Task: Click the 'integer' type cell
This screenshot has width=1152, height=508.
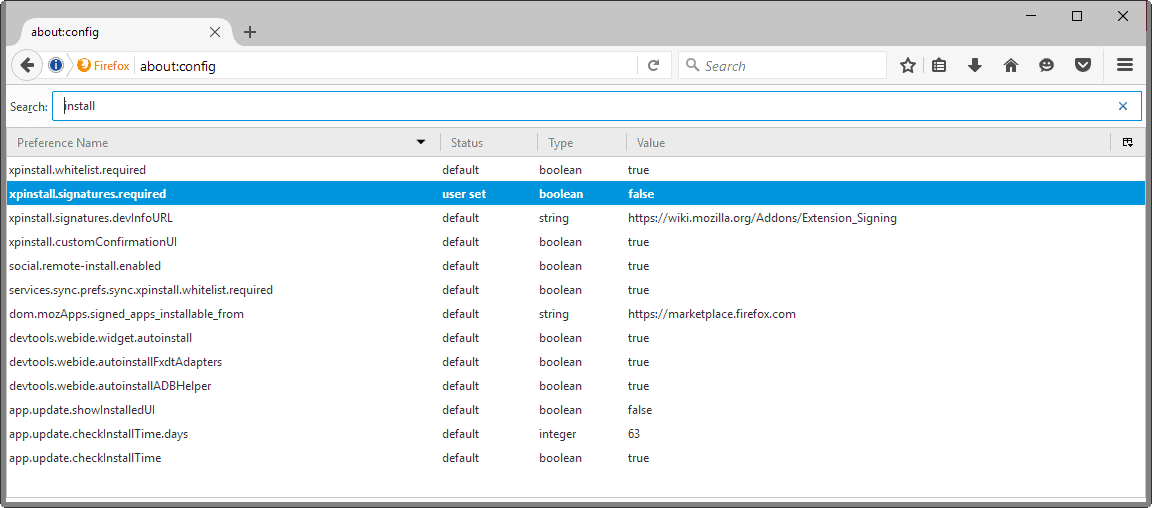Action: (x=558, y=434)
